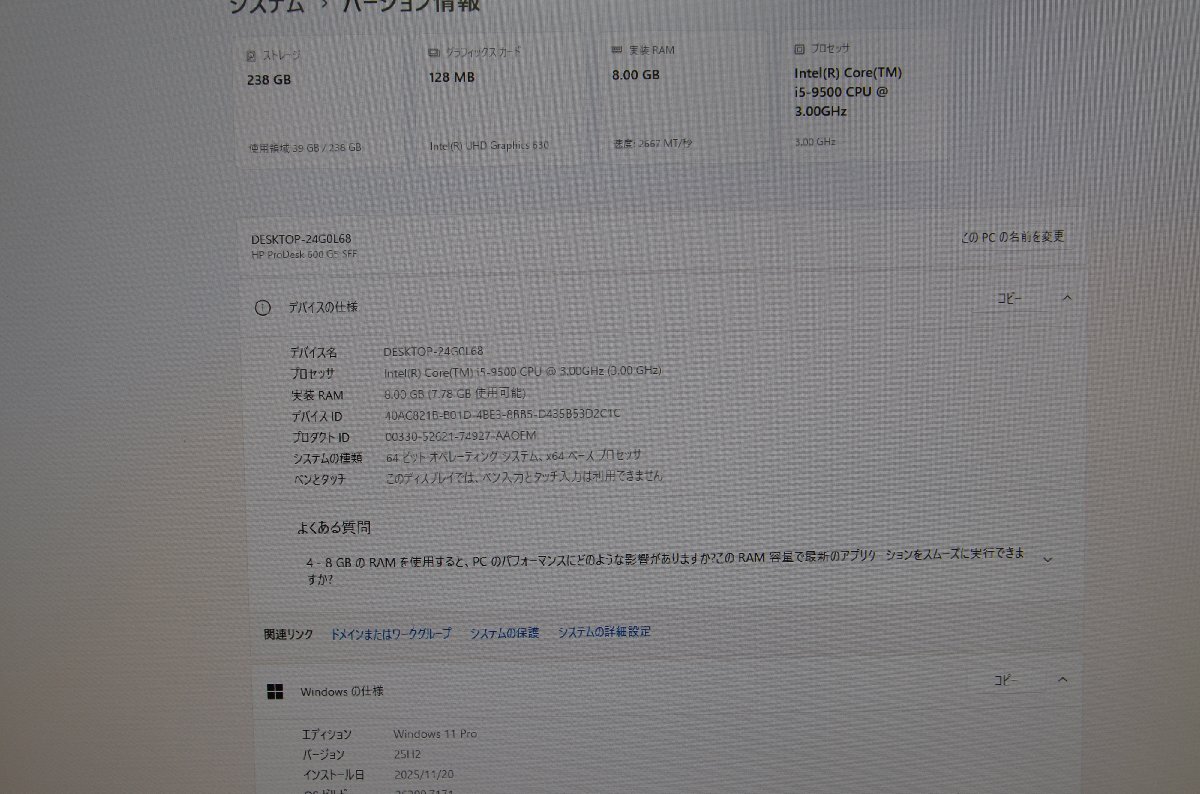Collapse the Windows の仕様 section chevron
The width and height of the screenshot is (1200, 794).
coord(1062,680)
